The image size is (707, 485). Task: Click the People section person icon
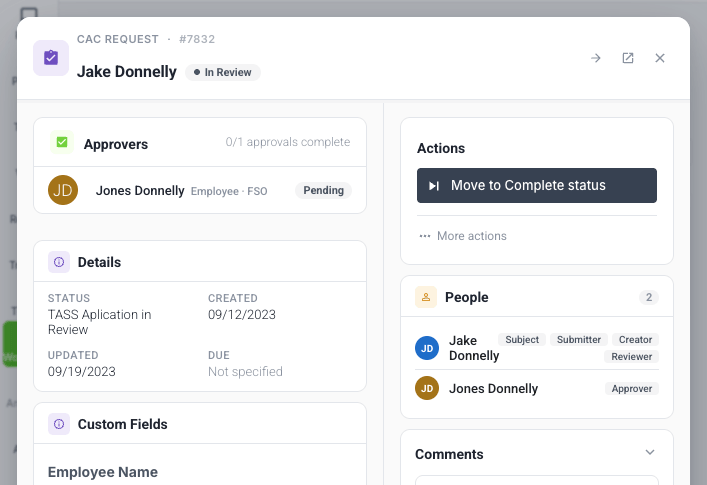click(x=426, y=297)
